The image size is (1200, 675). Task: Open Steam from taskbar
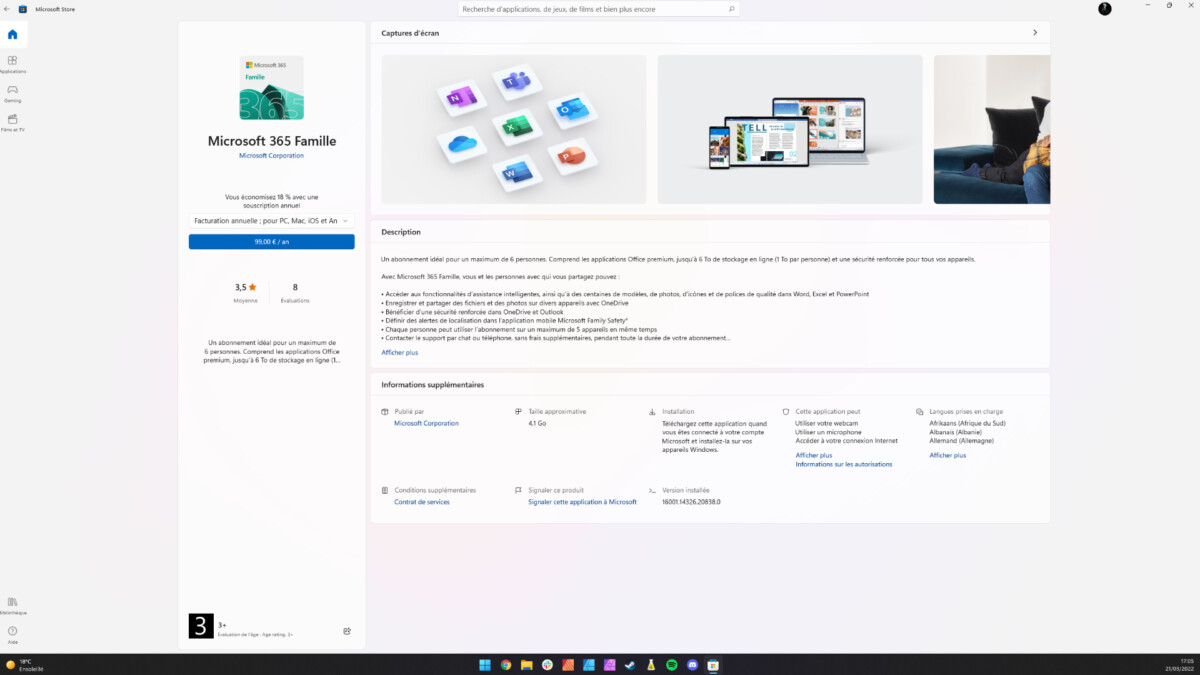click(630, 665)
